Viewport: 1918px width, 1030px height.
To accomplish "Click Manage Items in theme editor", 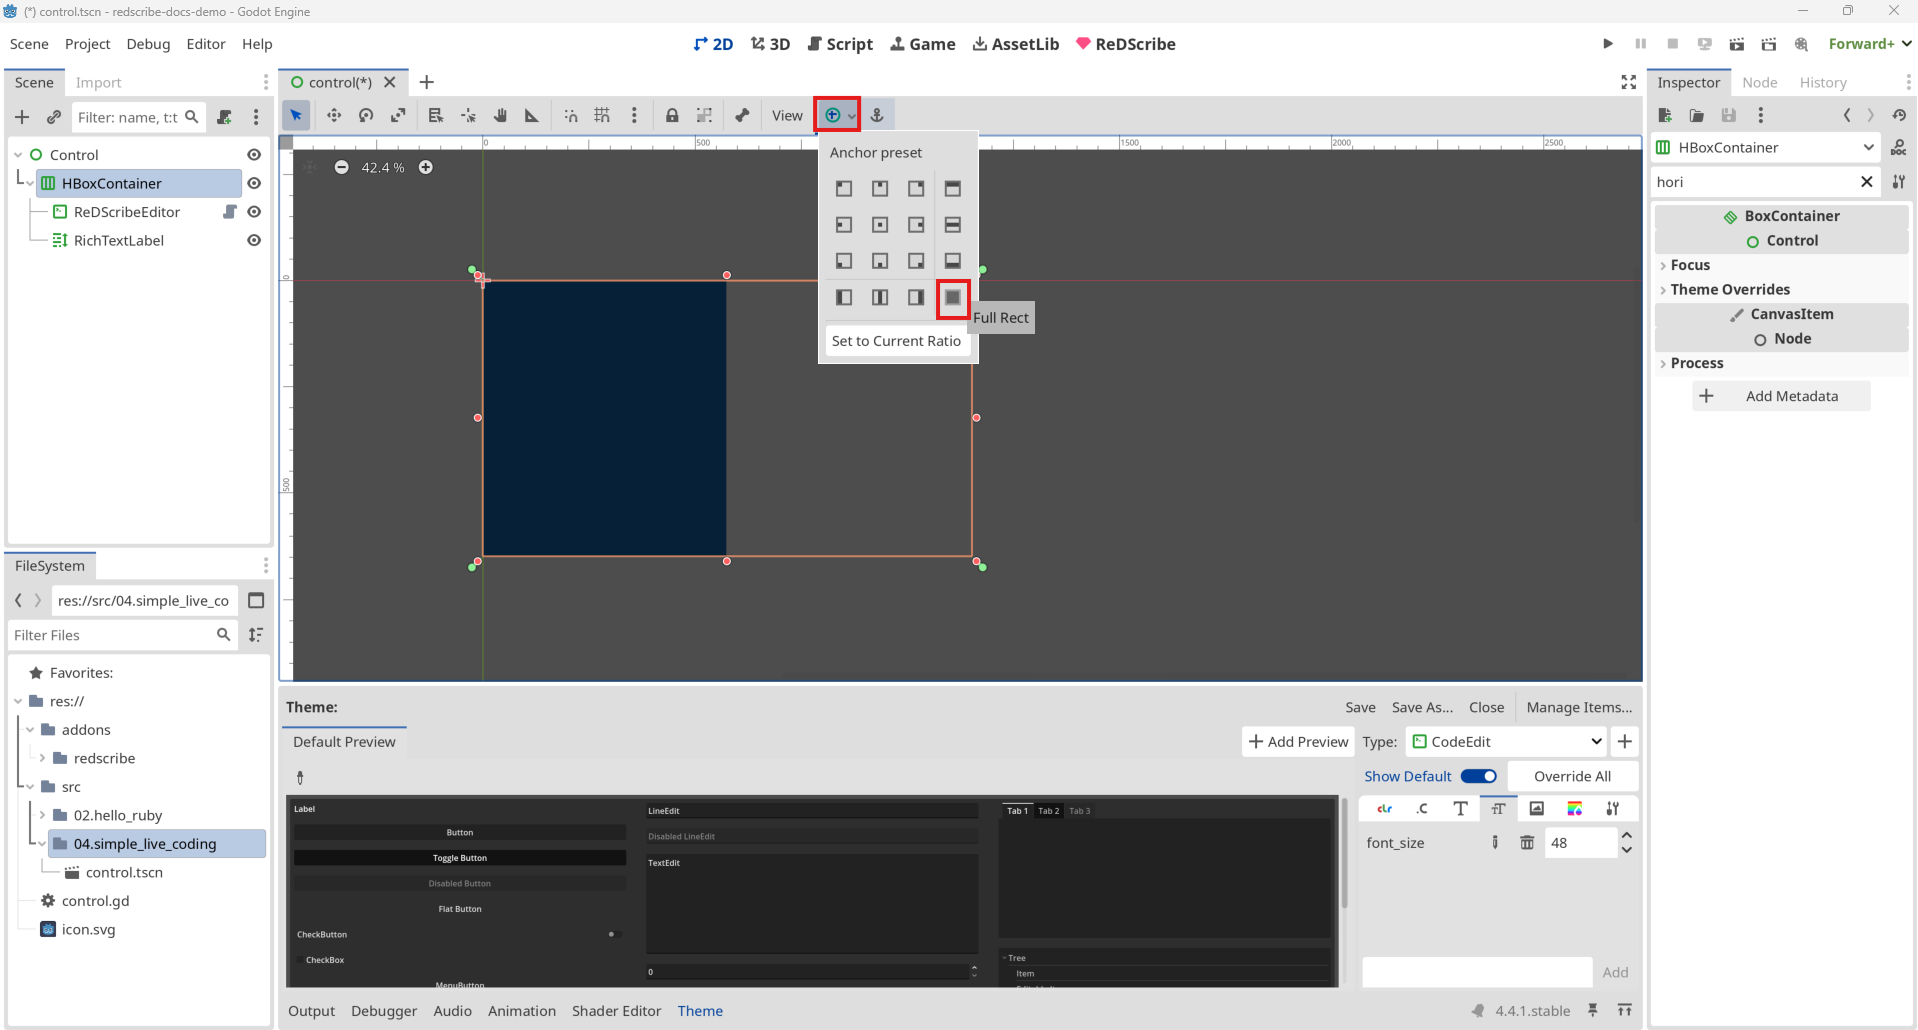I will coord(1579,707).
